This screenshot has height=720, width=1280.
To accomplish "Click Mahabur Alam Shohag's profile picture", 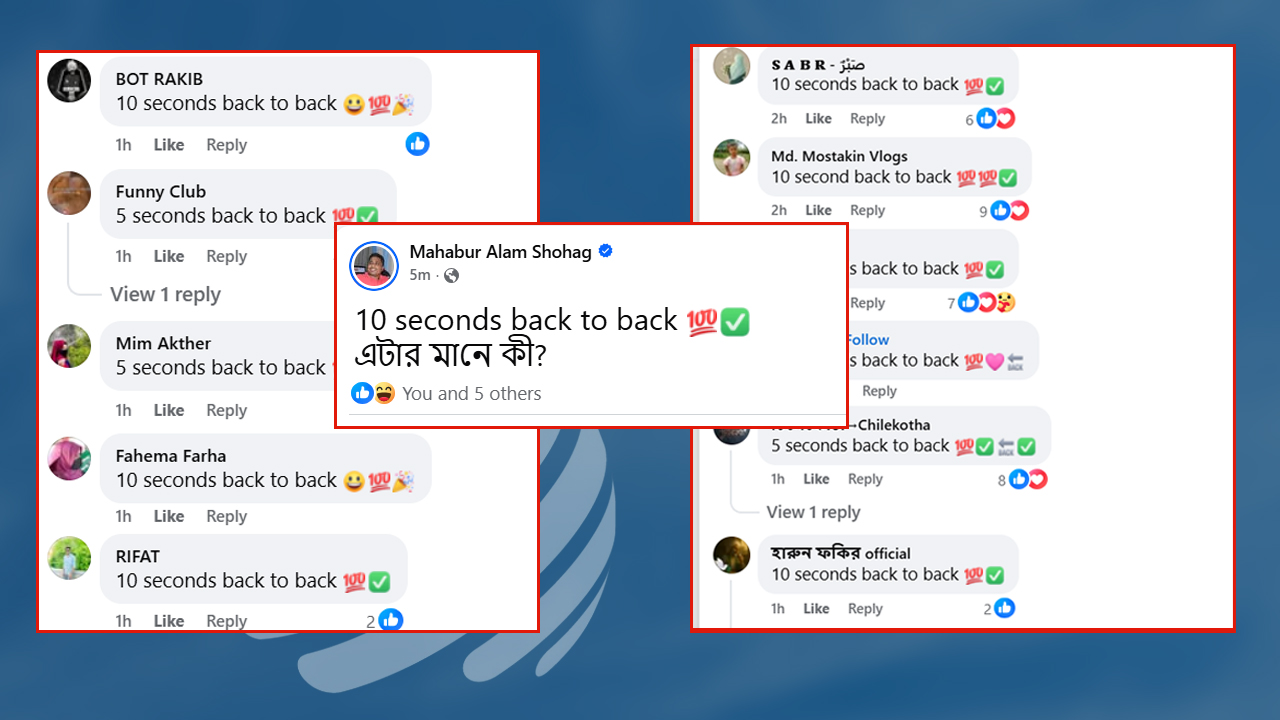I will coord(373,265).
